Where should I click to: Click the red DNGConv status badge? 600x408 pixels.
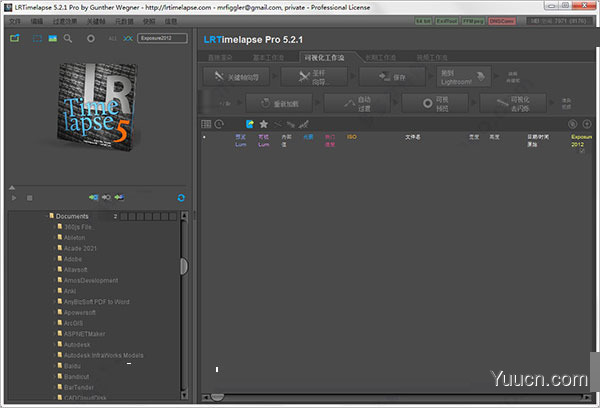[x=502, y=21]
